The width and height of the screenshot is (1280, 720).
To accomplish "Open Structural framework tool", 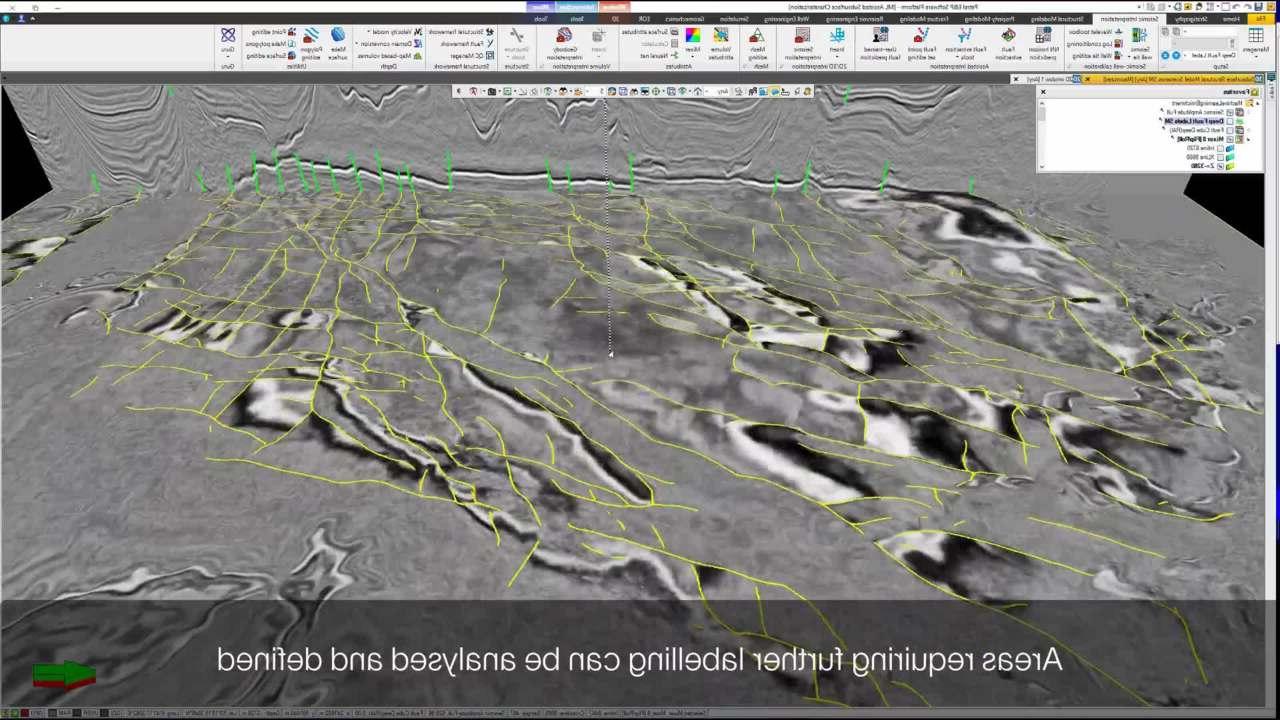I will coord(462,31).
